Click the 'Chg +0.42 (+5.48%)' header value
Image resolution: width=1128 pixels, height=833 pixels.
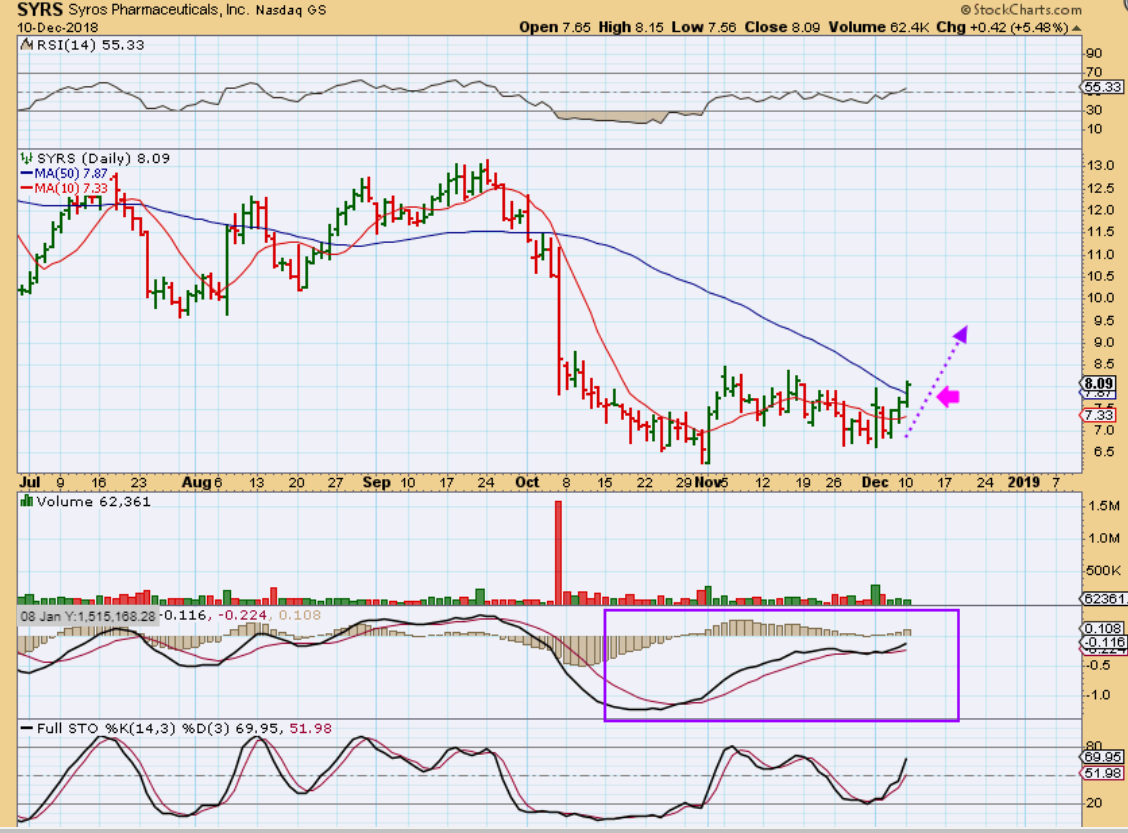(x=1002, y=27)
